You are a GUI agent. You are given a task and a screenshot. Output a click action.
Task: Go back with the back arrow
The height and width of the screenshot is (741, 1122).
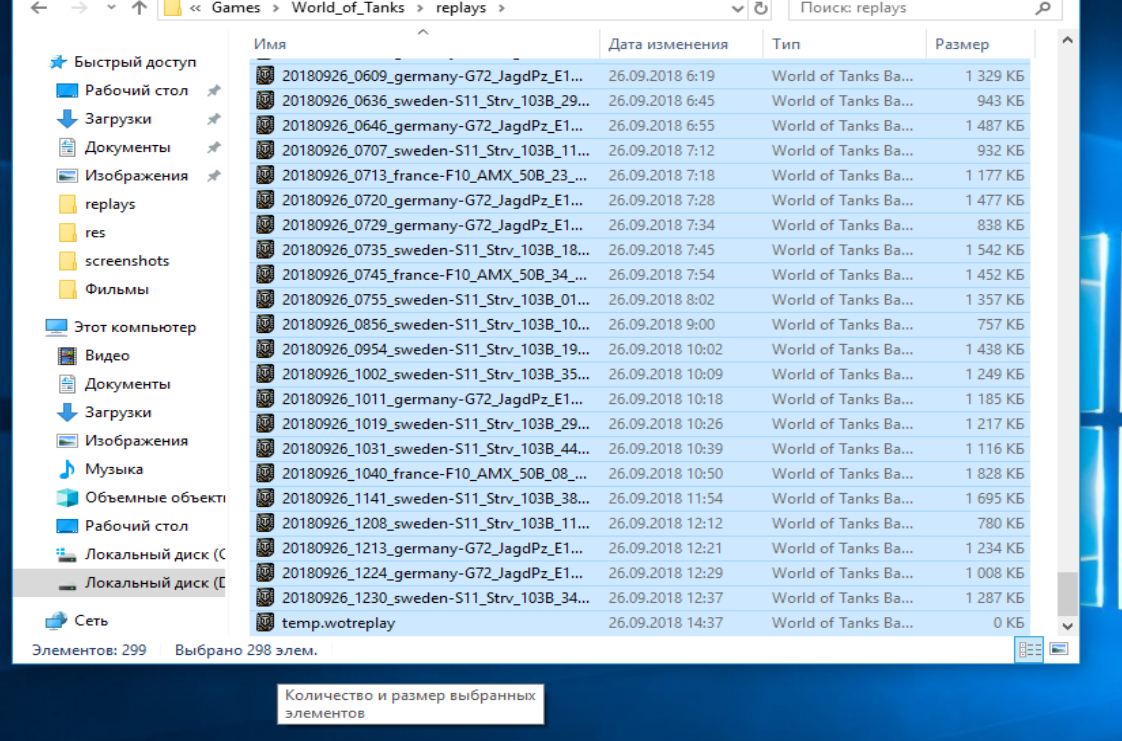click(x=39, y=8)
